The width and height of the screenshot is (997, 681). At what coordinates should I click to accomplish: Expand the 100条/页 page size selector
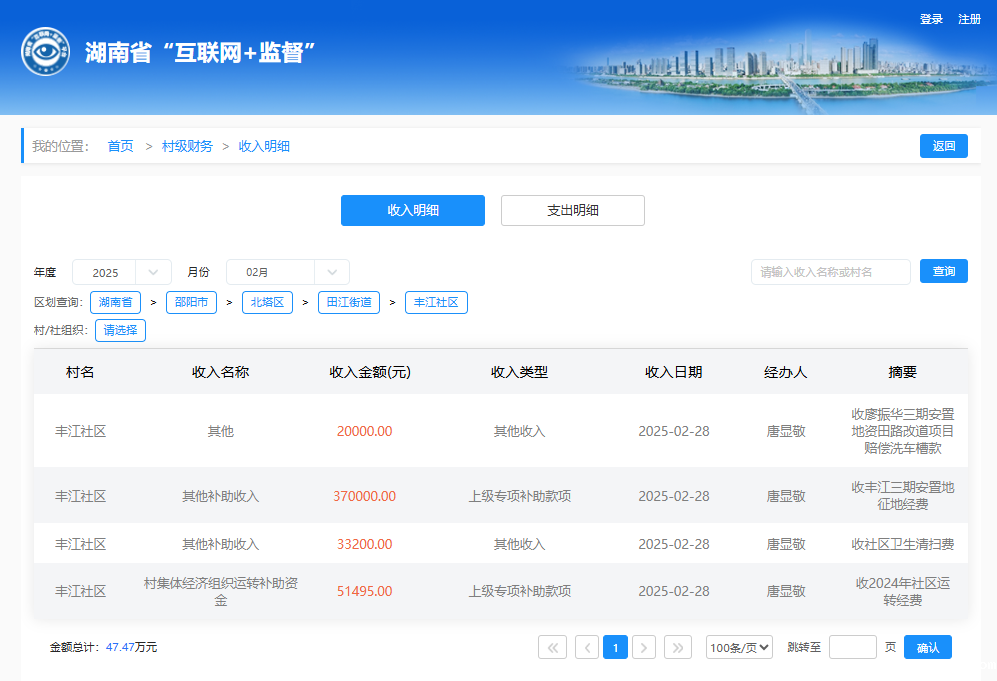click(739, 647)
